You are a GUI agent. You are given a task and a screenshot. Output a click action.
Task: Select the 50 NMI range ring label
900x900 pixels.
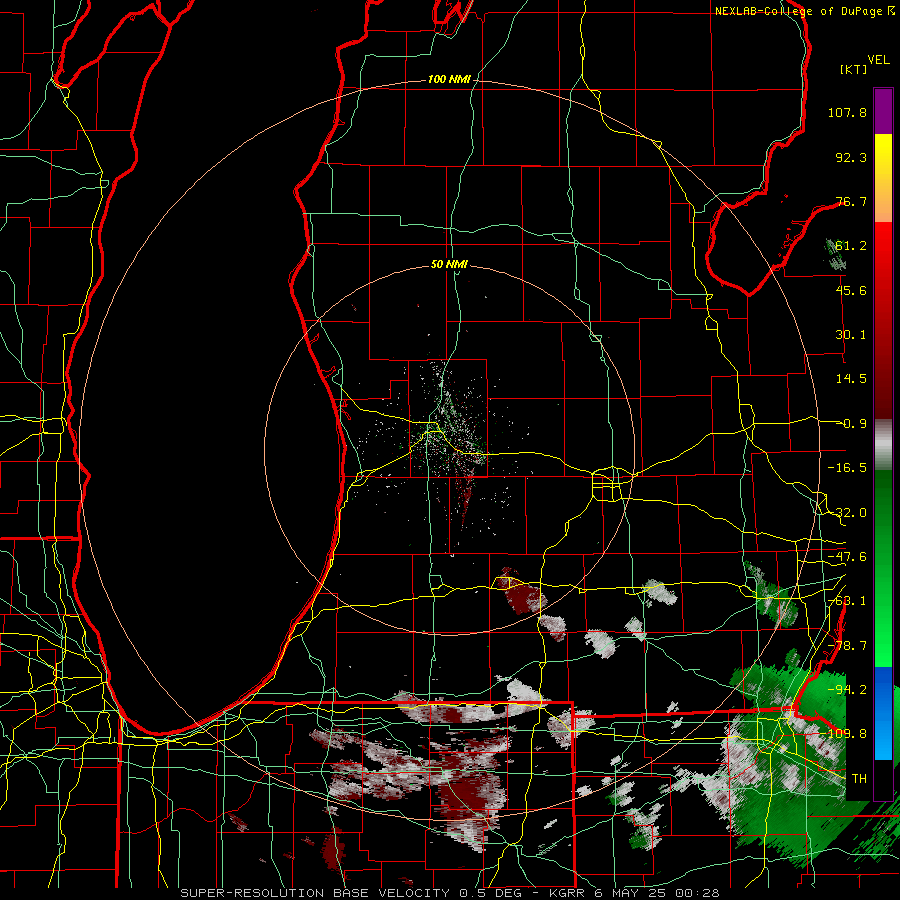click(449, 264)
